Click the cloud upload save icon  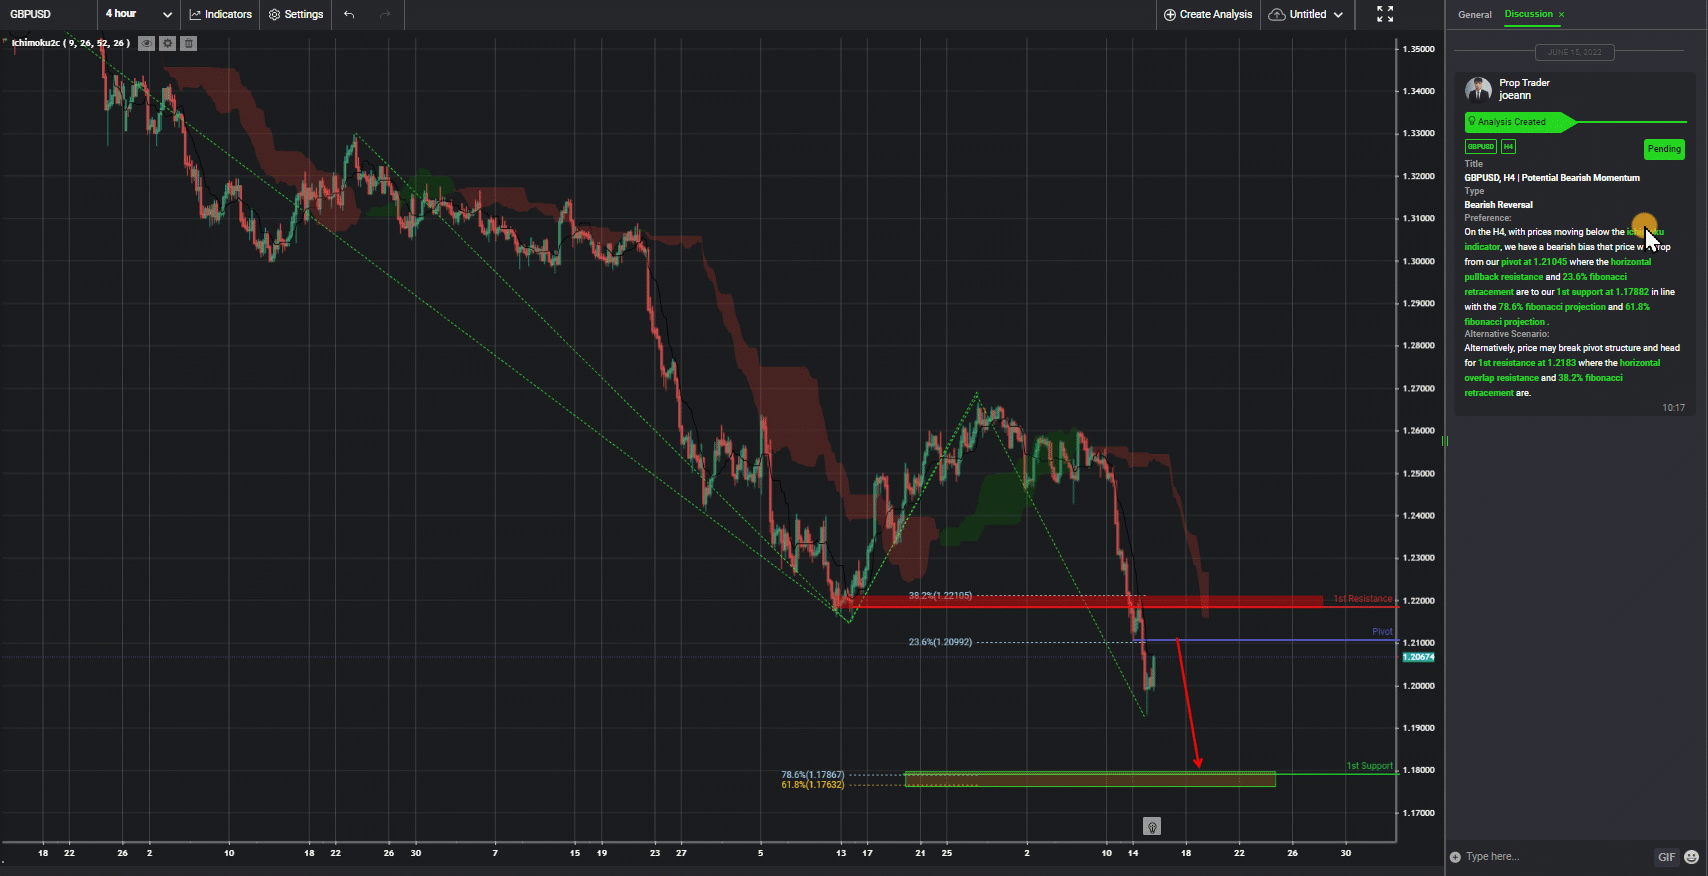(1277, 14)
